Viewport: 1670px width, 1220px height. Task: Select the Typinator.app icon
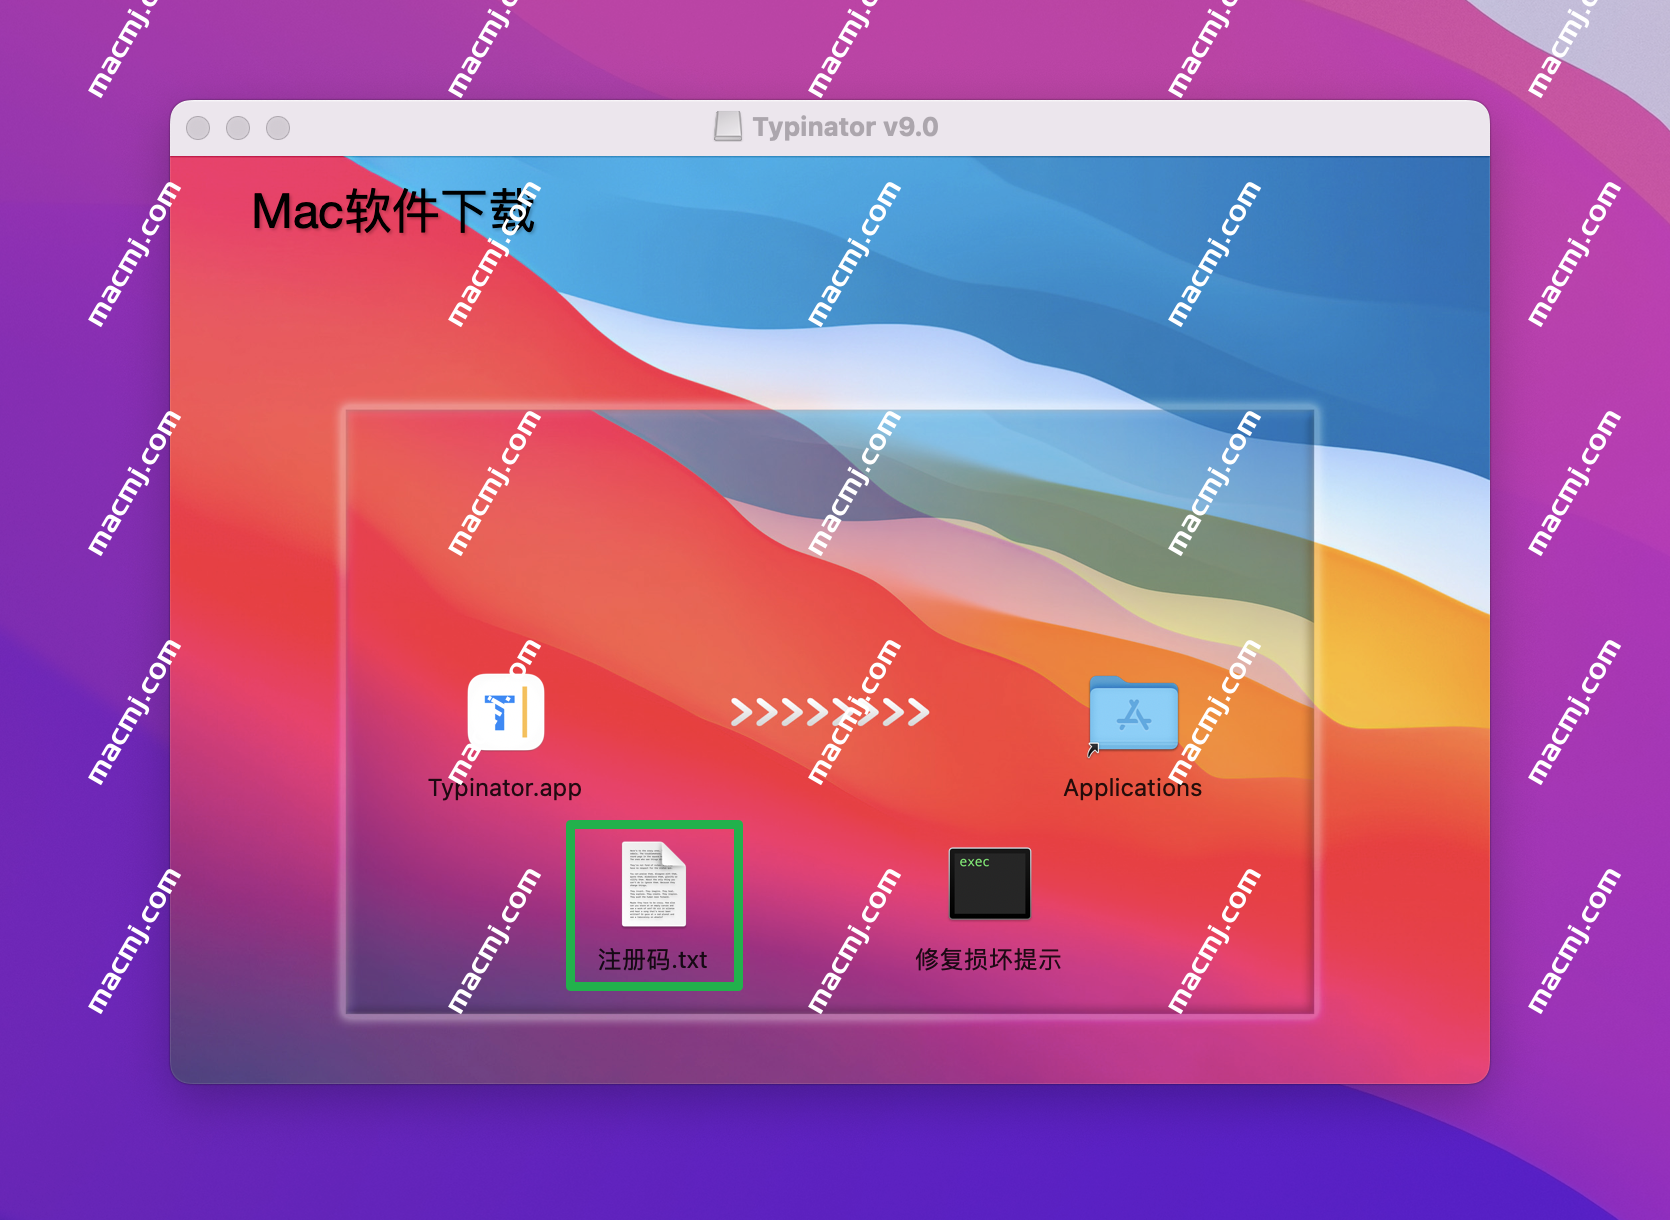(506, 712)
